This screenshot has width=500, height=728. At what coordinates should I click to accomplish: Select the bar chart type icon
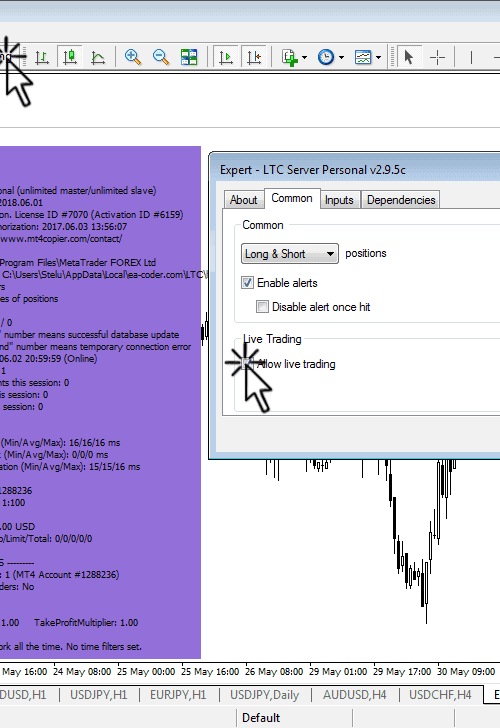point(42,58)
